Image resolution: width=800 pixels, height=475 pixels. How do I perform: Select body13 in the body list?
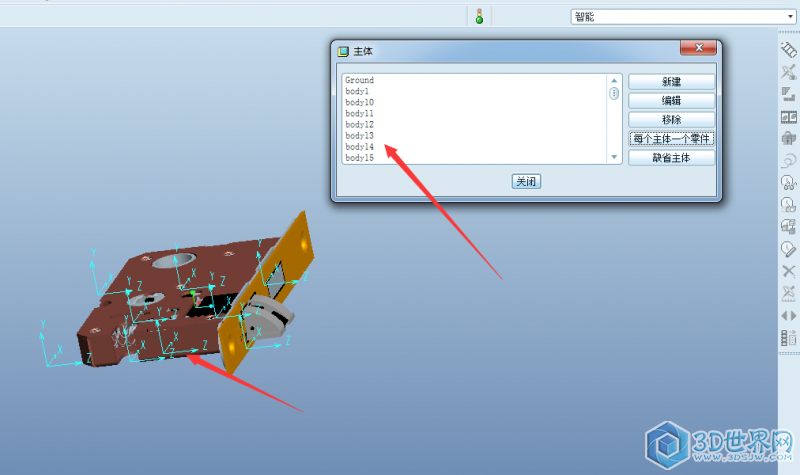(x=359, y=136)
